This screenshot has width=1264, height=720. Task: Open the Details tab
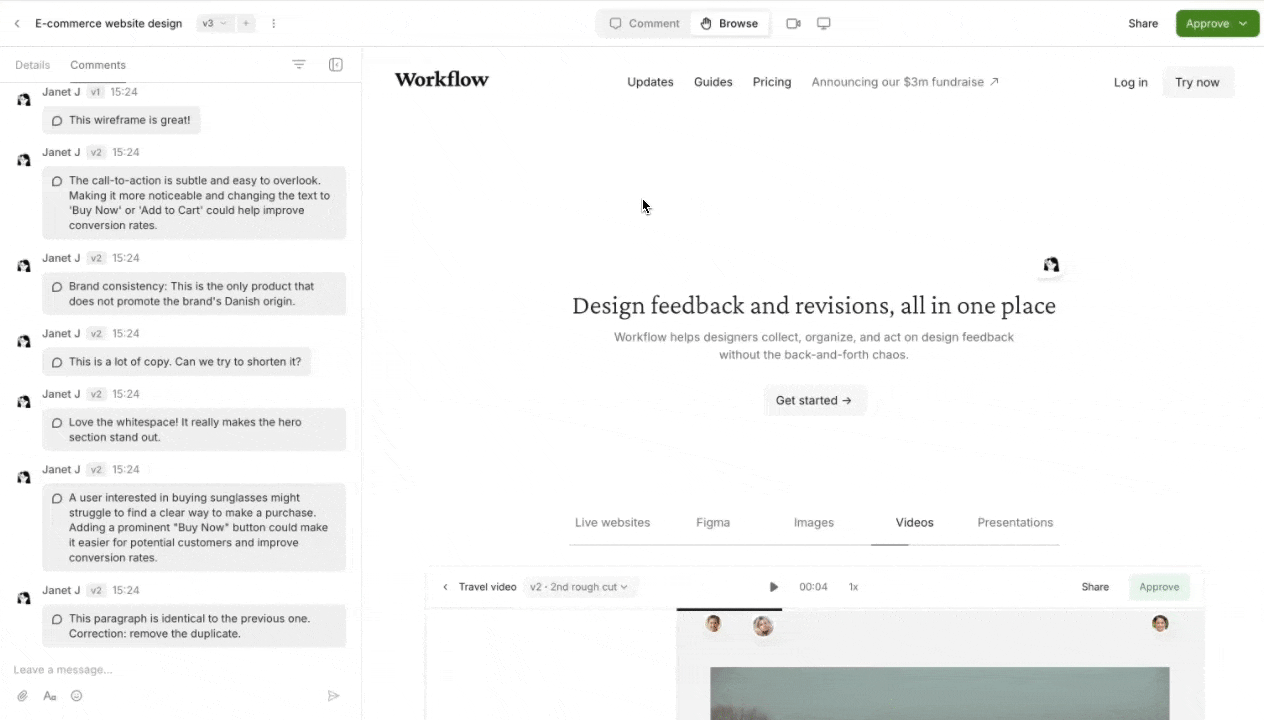32,65
